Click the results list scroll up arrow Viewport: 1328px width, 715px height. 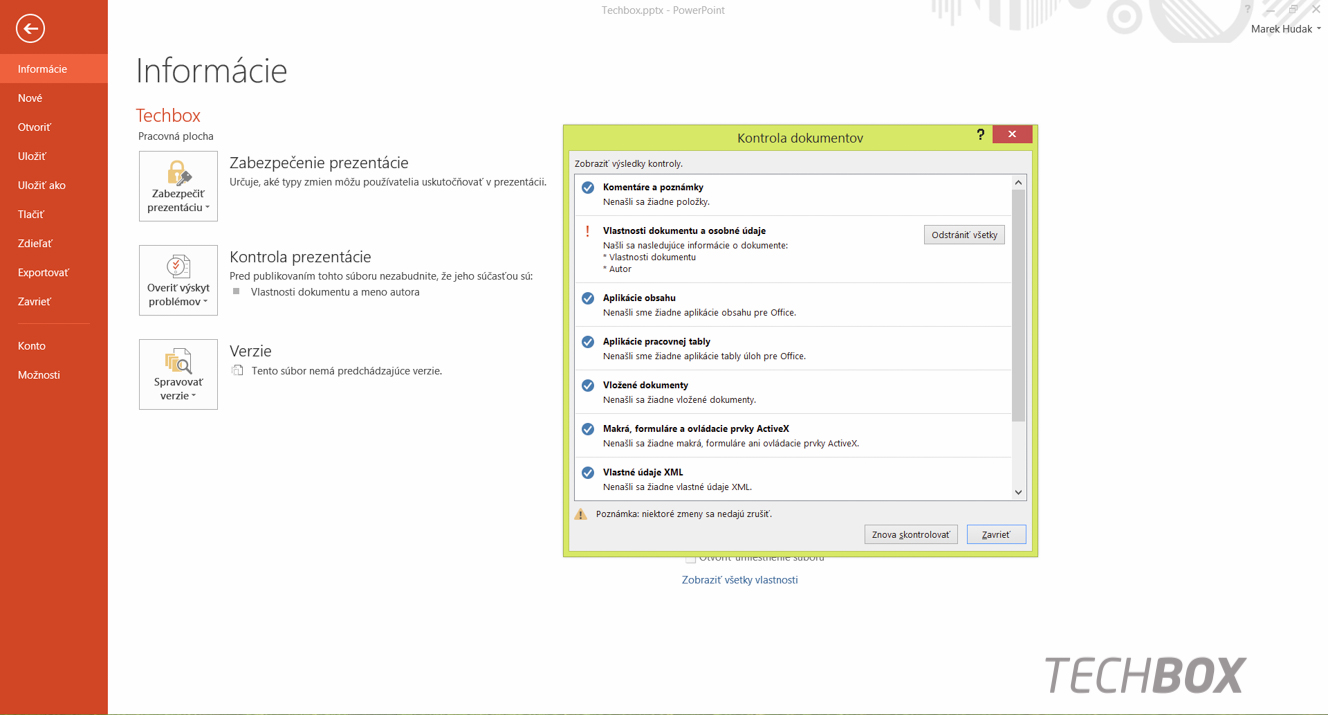[x=1018, y=182]
